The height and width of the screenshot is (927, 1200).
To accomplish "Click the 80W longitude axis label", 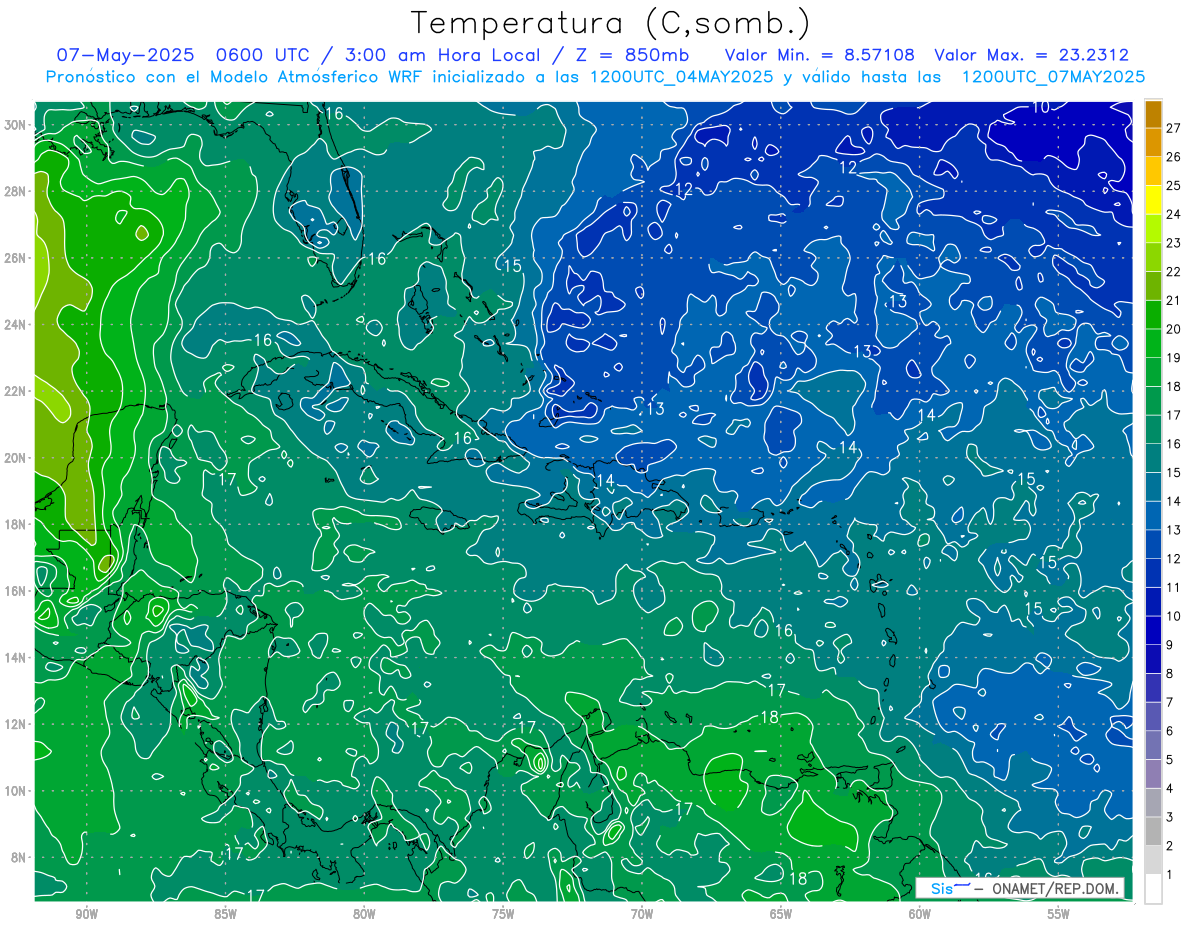I will tap(364, 914).
